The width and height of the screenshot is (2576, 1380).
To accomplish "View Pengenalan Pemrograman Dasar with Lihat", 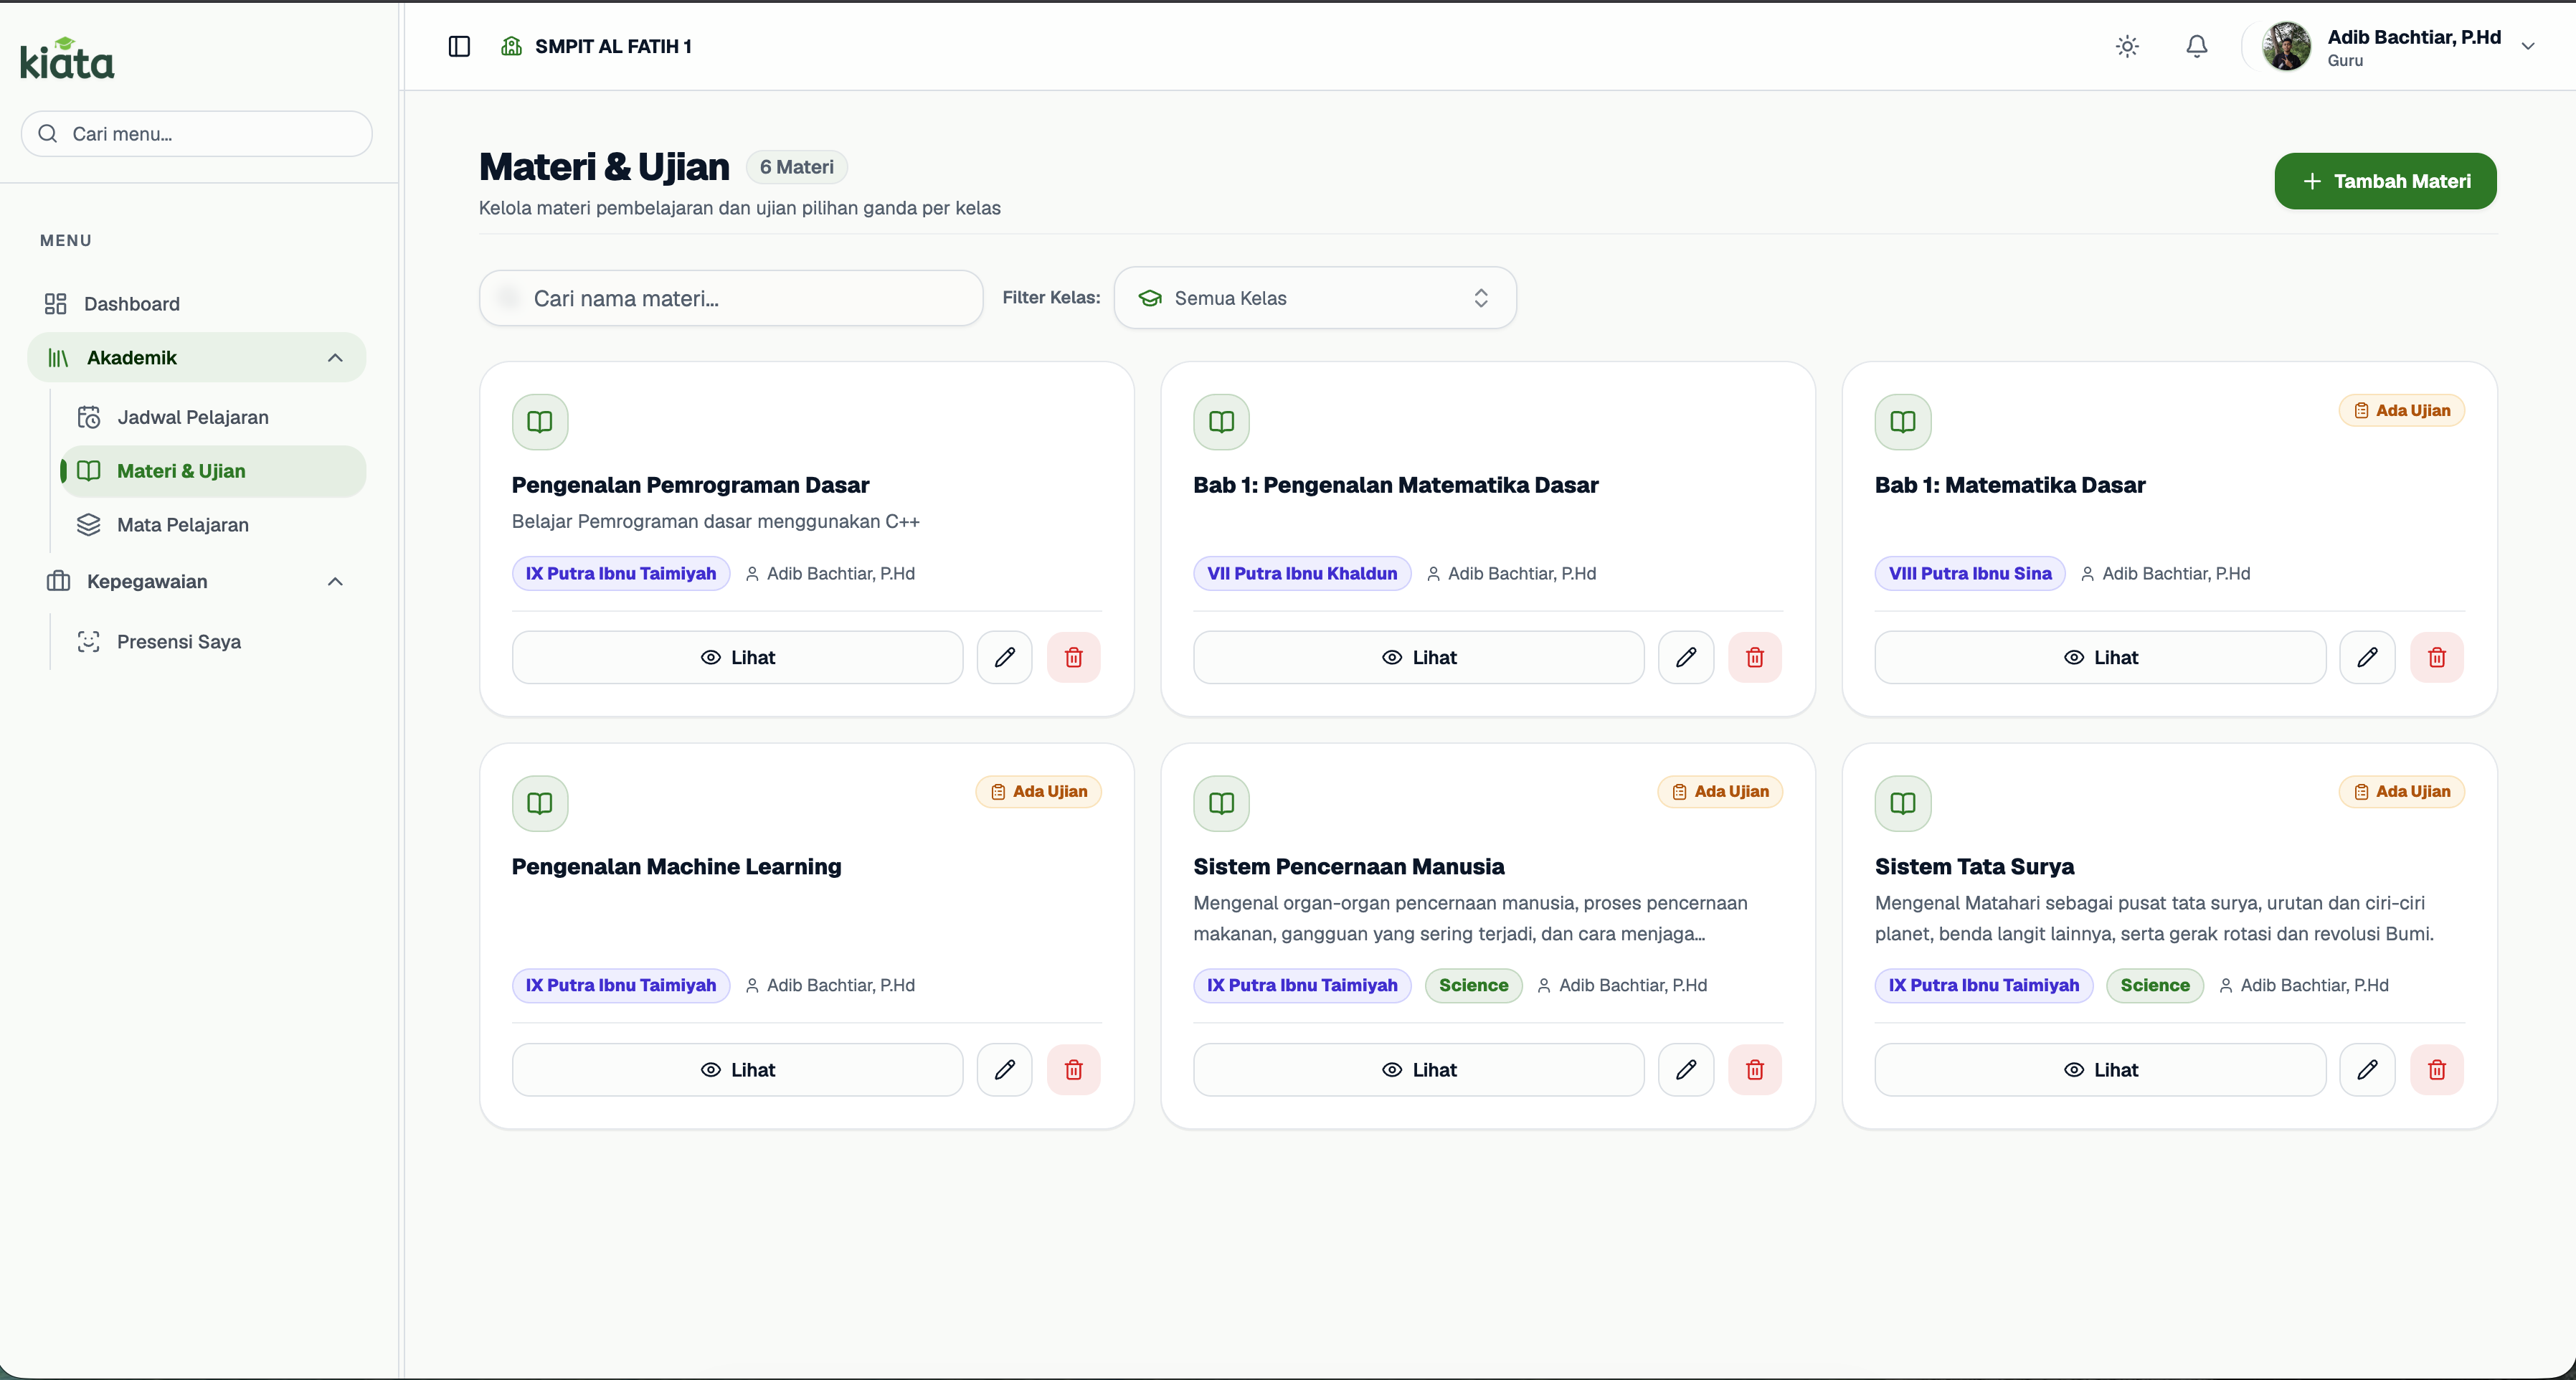I will [x=737, y=657].
